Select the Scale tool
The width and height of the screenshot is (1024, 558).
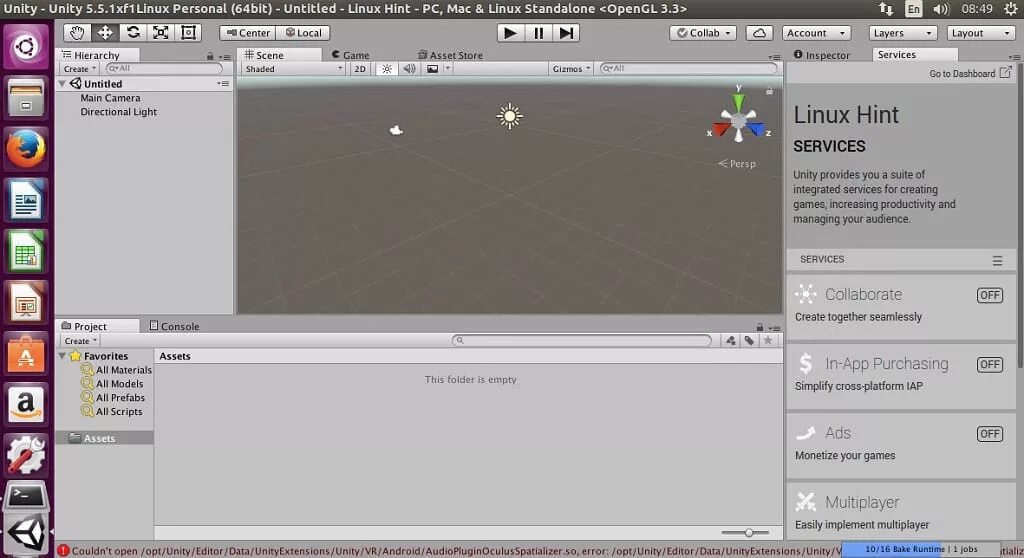click(161, 33)
